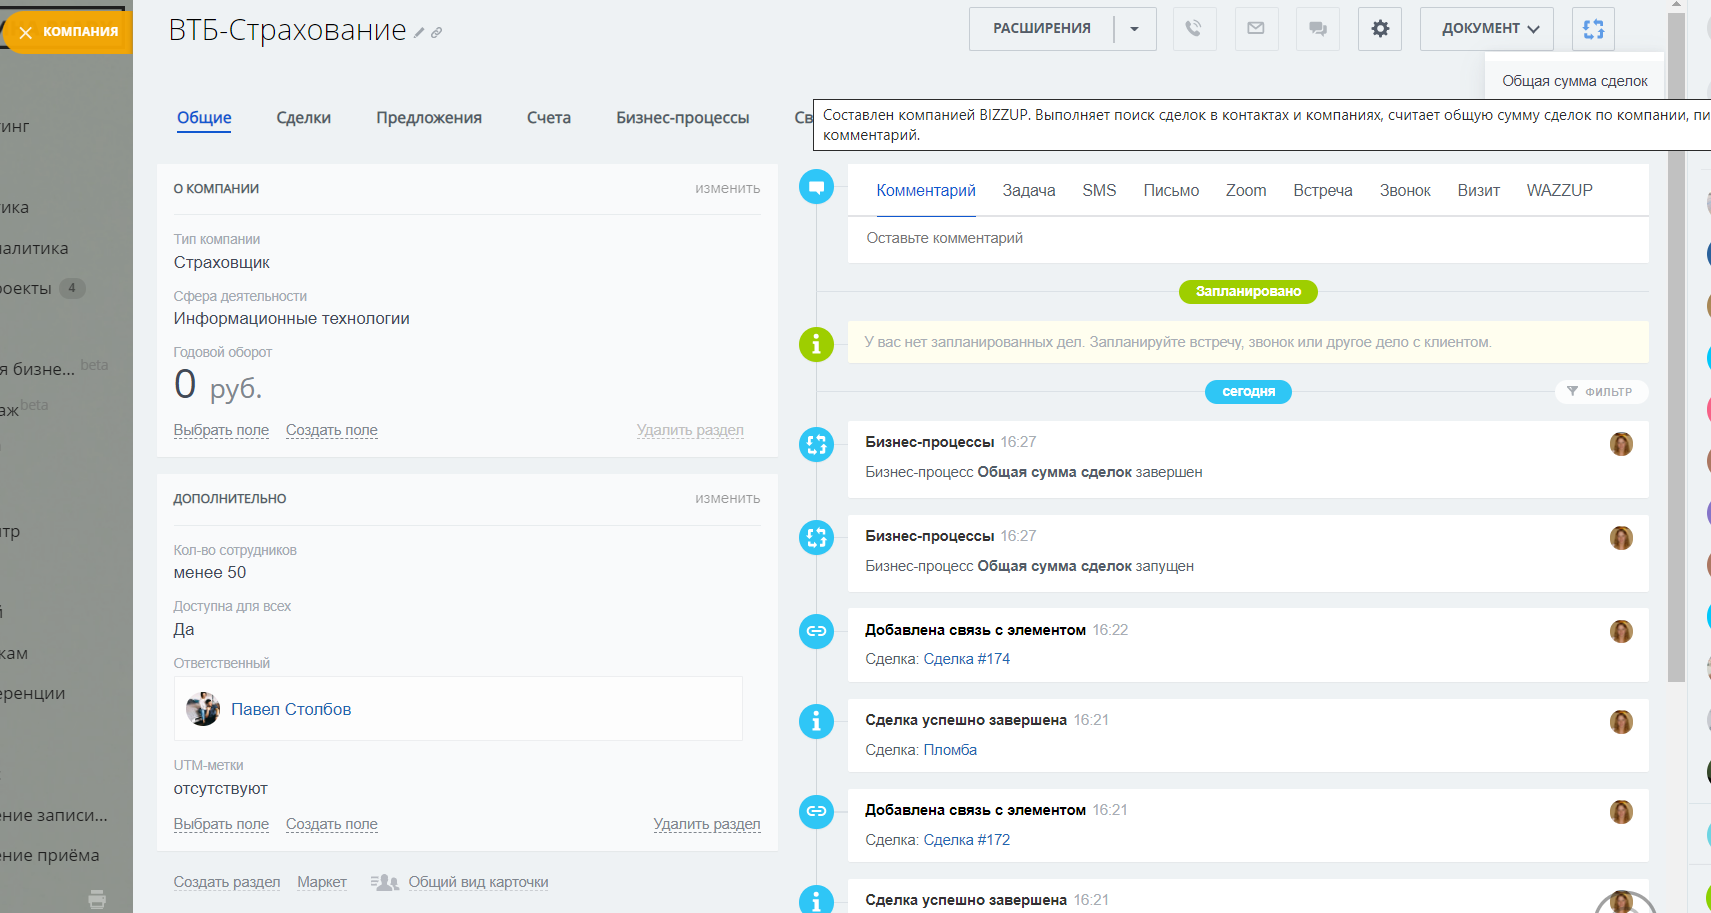Open the responsible person Павел Столбов

click(x=291, y=709)
